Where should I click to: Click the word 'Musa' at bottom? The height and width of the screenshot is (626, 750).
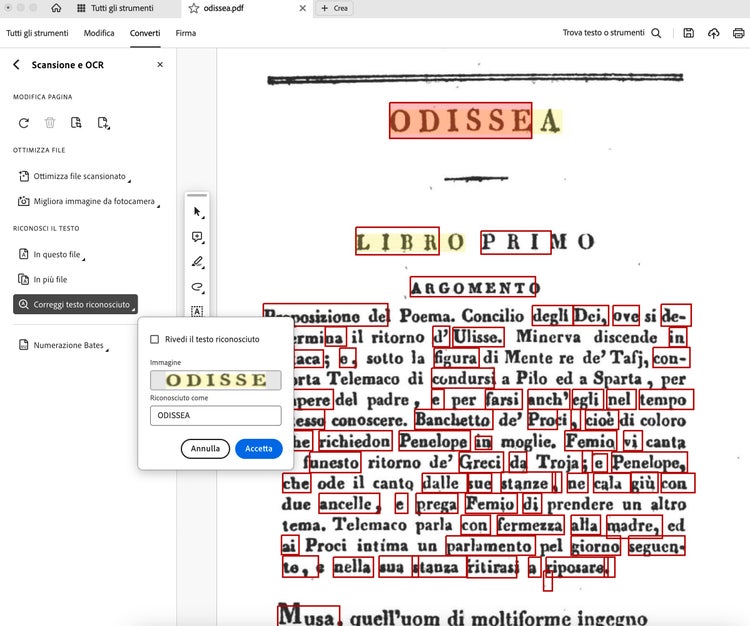[309, 615]
